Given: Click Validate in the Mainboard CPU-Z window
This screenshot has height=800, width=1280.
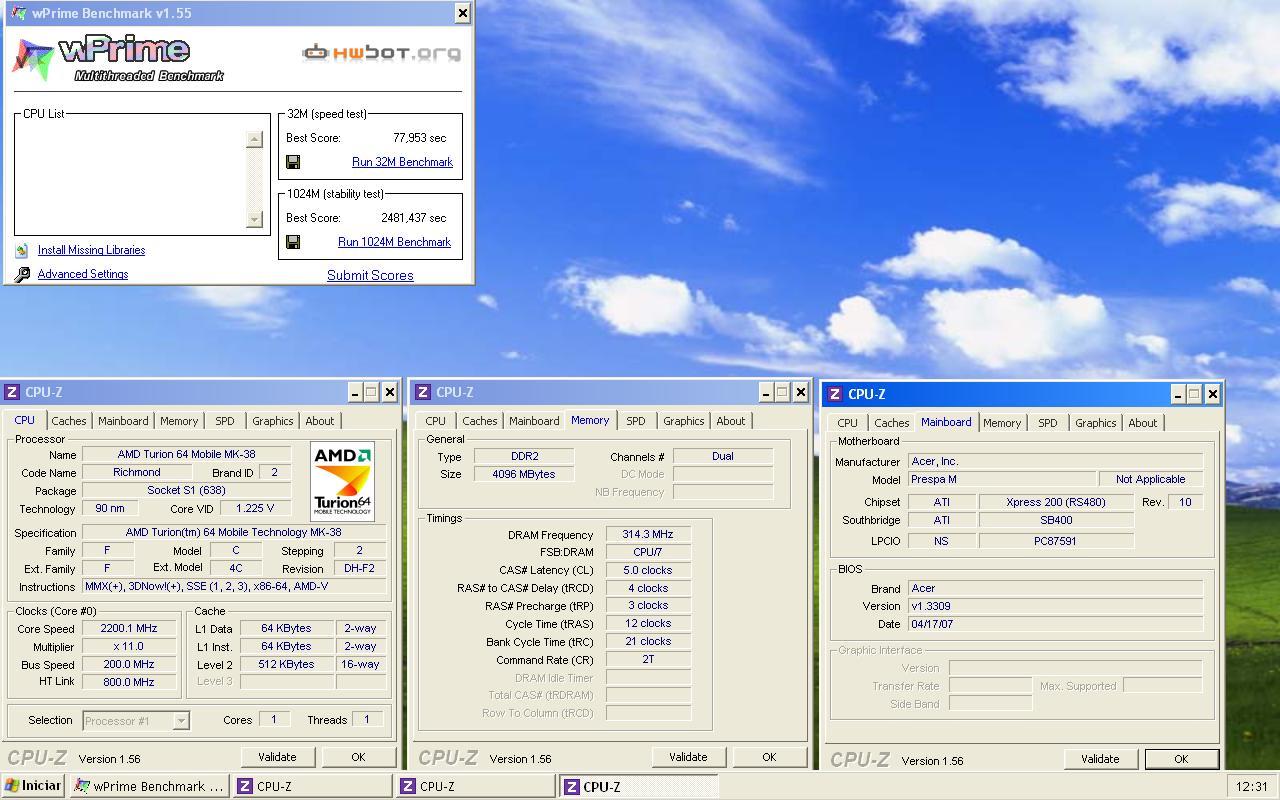Looking at the screenshot, I should (1100, 759).
